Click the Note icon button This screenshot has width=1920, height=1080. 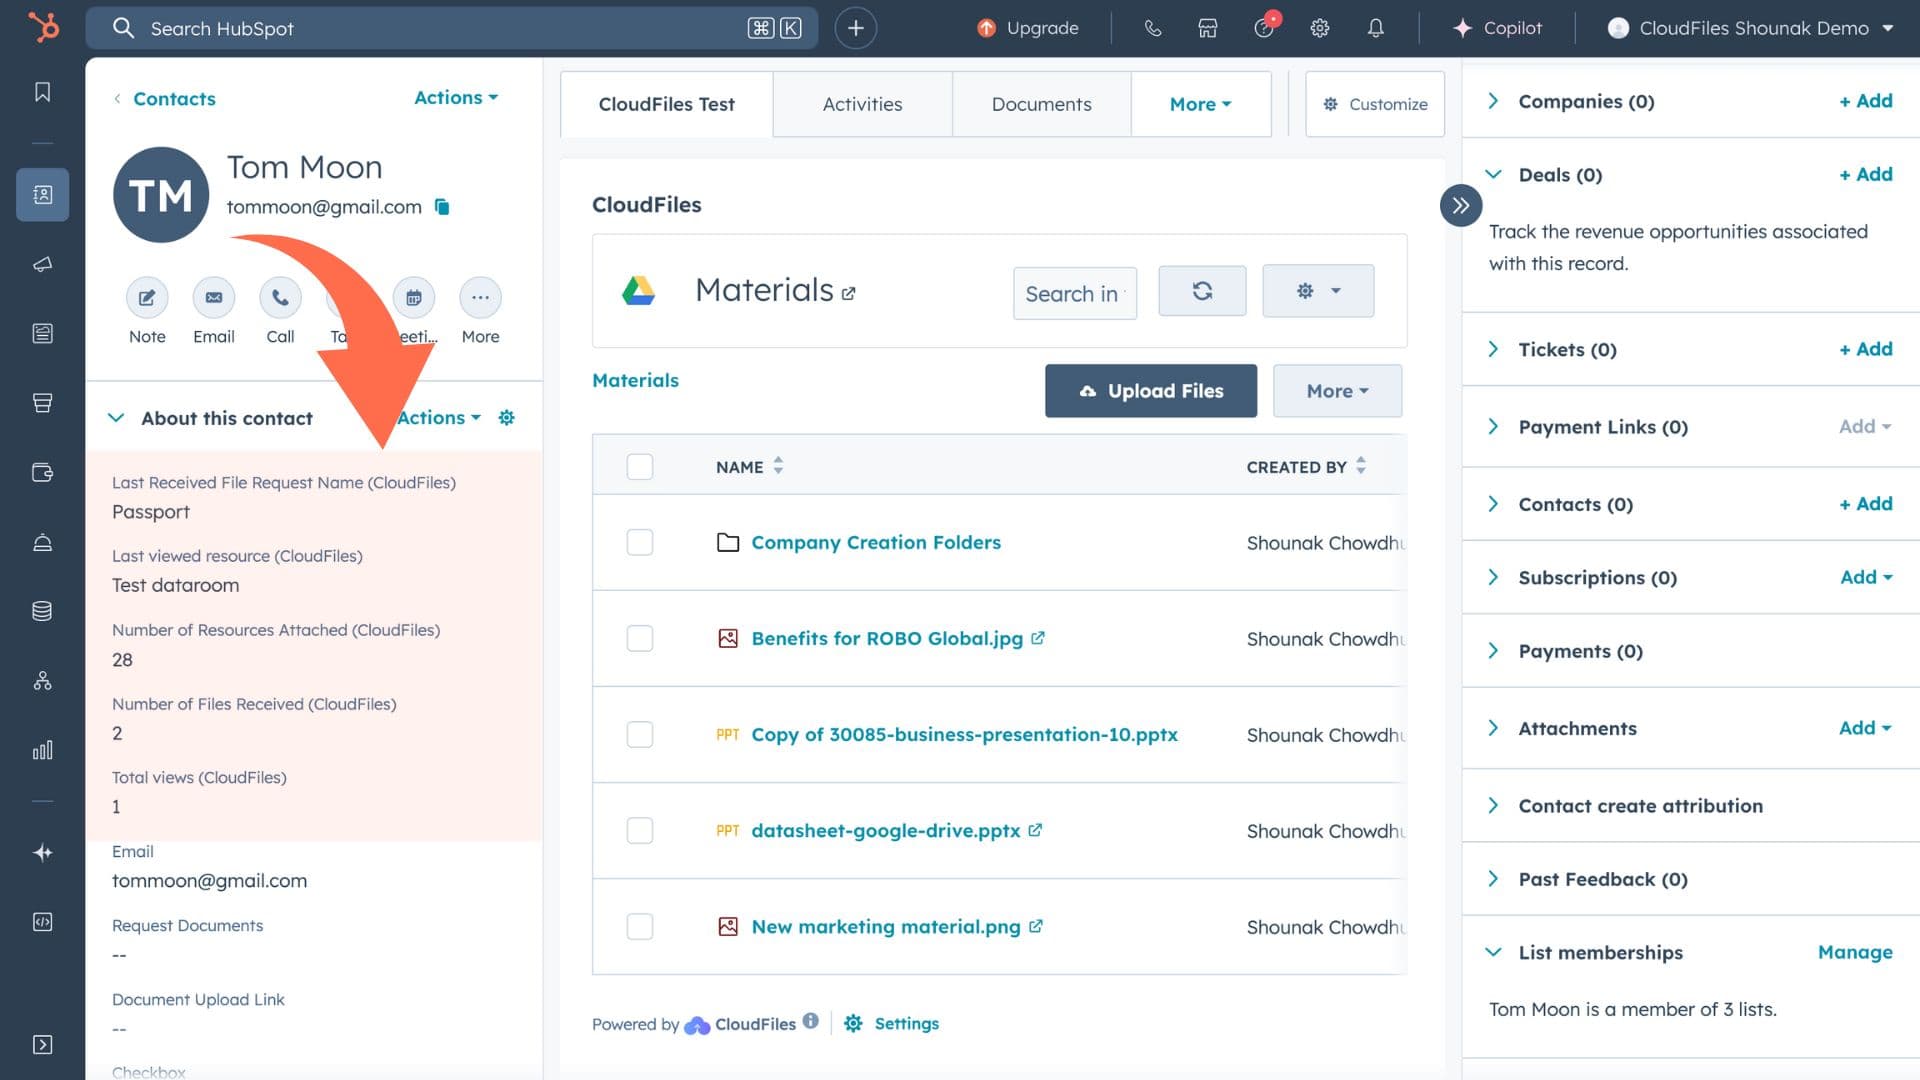pos(147,298)
